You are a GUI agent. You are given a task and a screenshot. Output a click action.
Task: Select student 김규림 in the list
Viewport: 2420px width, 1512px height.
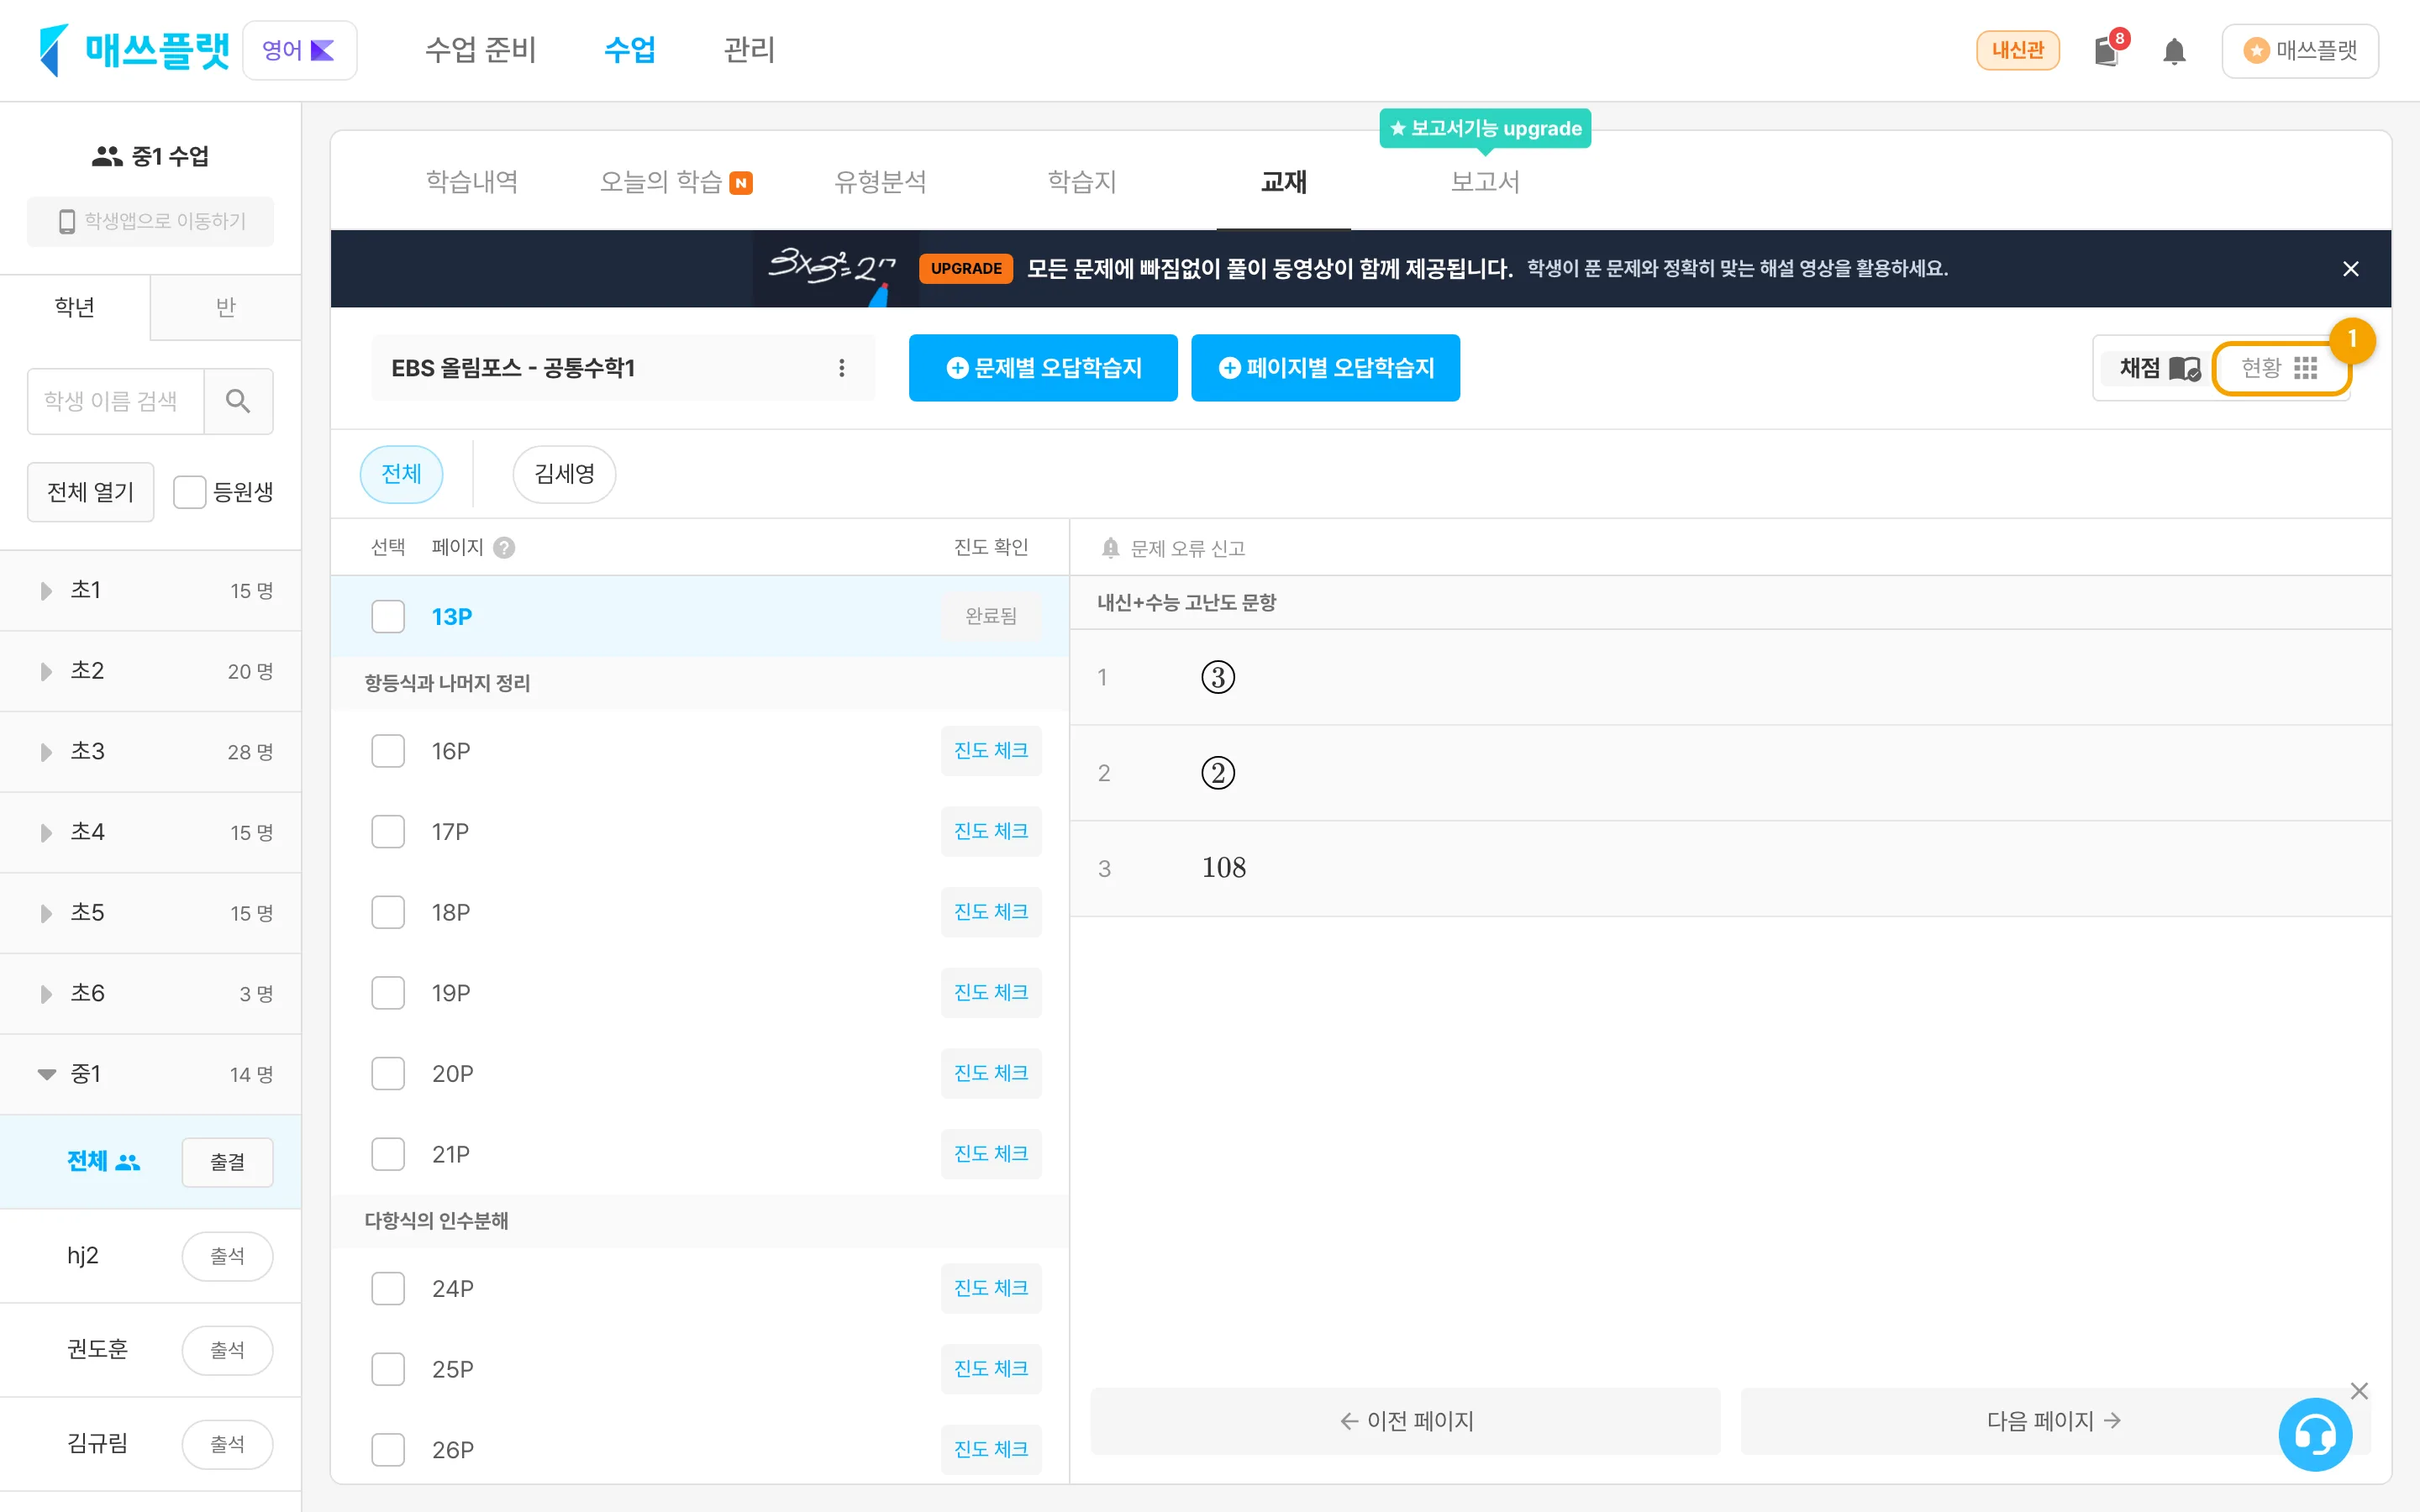(97, 1444)
